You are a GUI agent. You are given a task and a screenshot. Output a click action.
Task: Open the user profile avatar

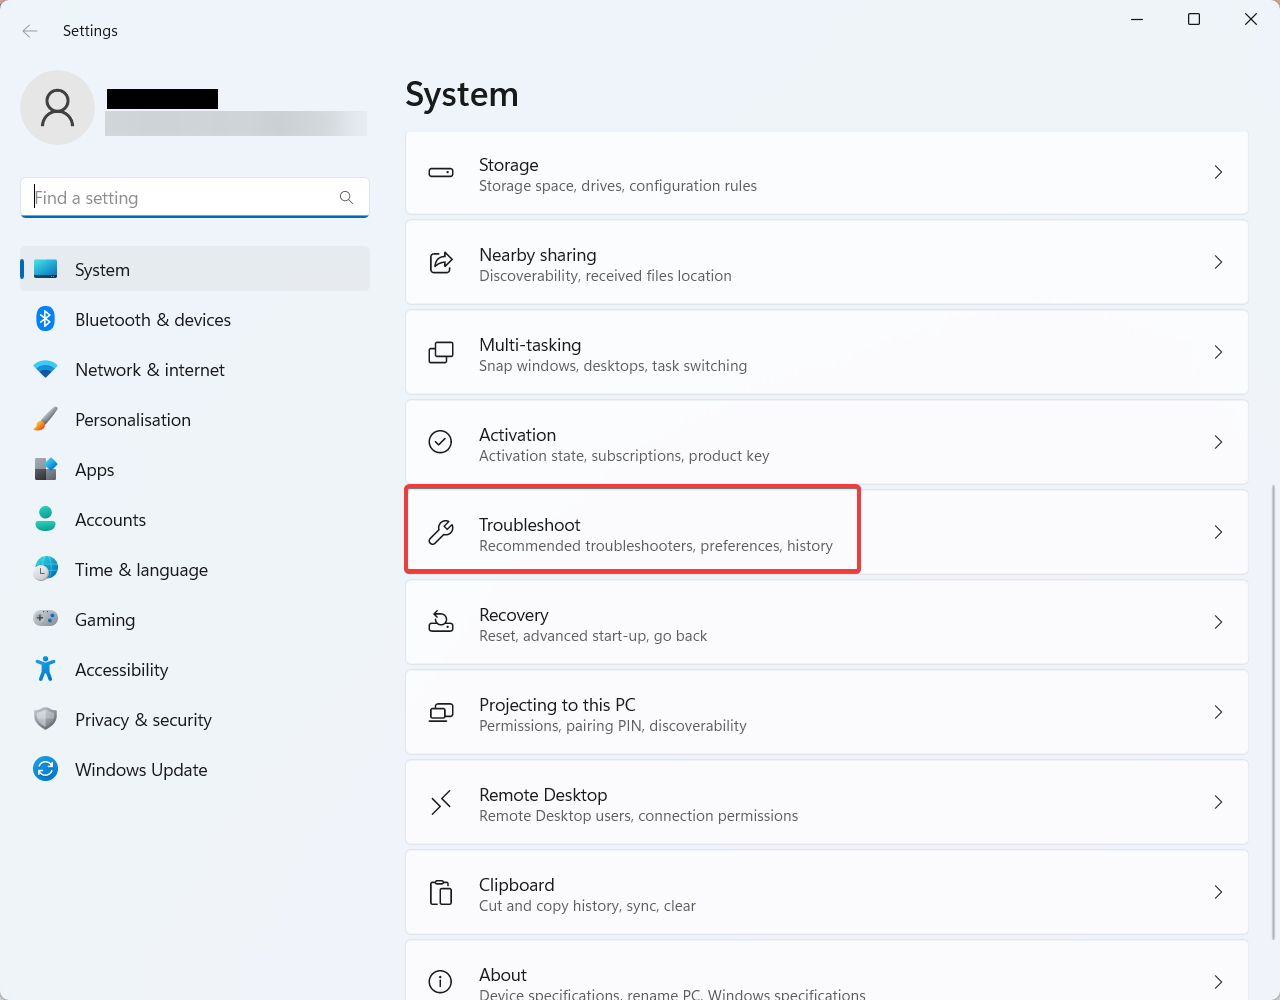58,107
